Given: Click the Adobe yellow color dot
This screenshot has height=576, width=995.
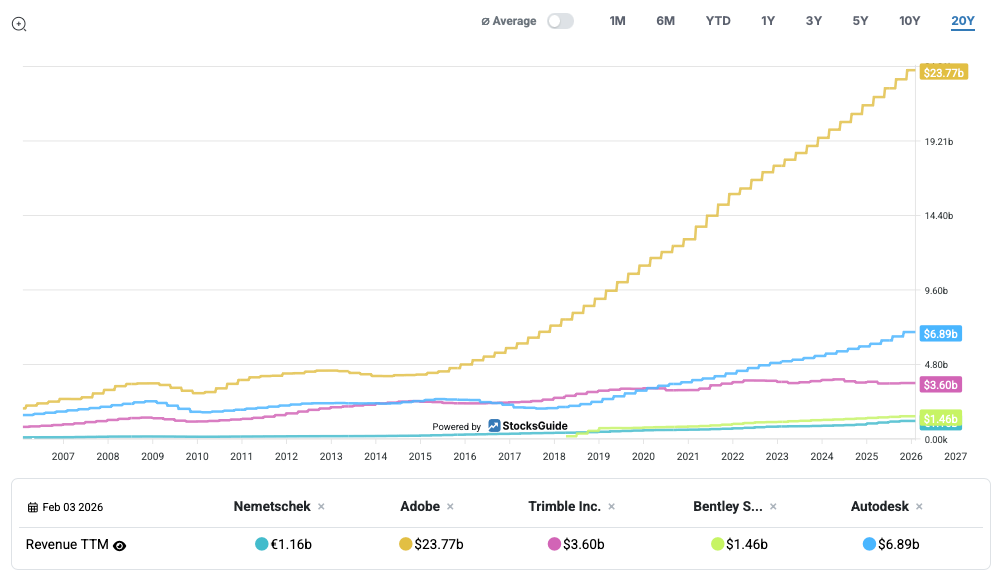Looking at the screenshot, I should pos(405,545).
